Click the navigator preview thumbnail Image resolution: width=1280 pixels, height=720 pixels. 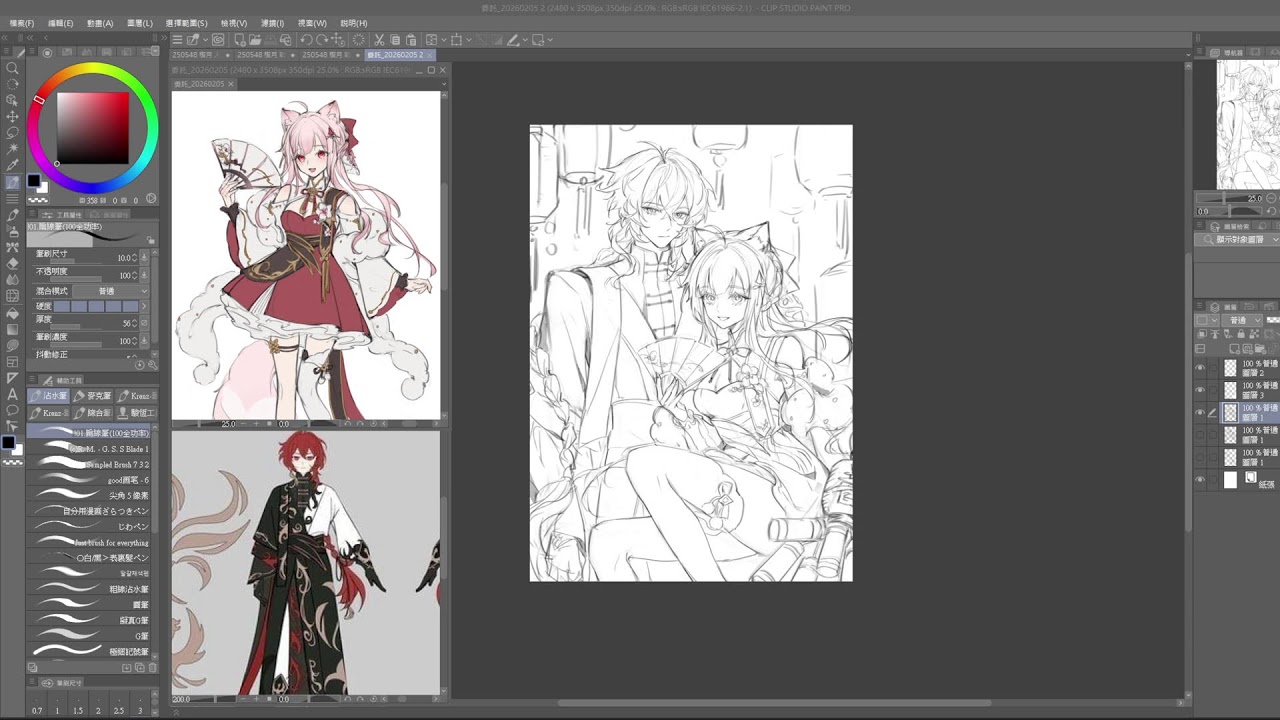pyautogui.click(x=1247, y=124)
